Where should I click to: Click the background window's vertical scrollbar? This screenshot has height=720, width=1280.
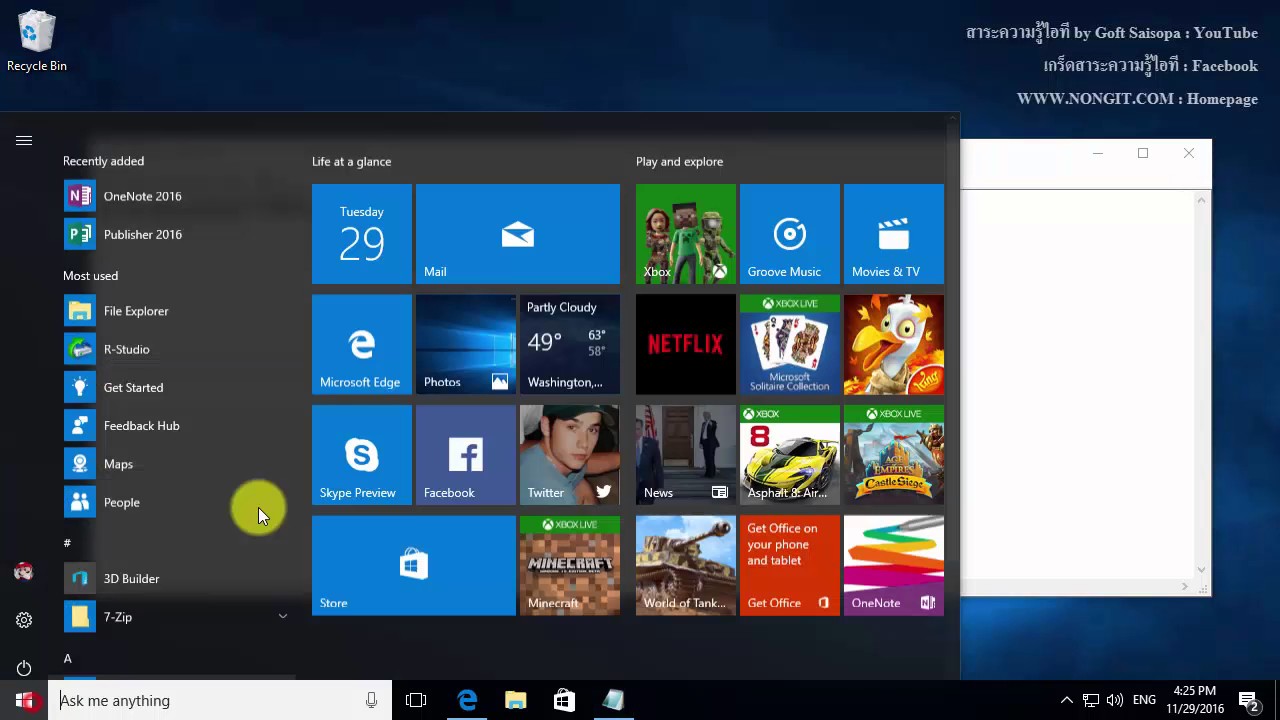tap(1202, 385)
